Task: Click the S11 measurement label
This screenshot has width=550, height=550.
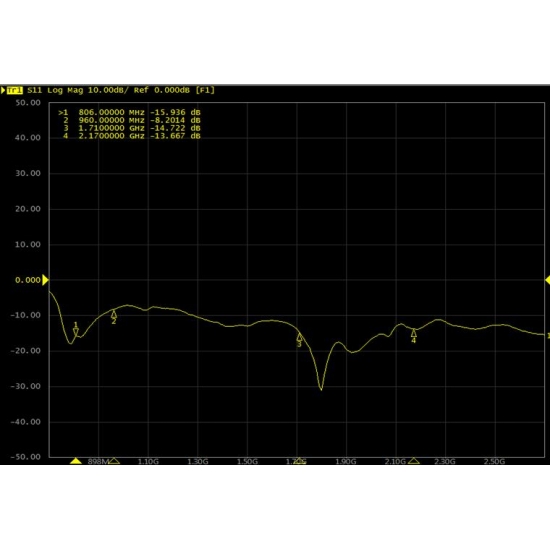Action: pyautogui.click(x=34, y=90)
